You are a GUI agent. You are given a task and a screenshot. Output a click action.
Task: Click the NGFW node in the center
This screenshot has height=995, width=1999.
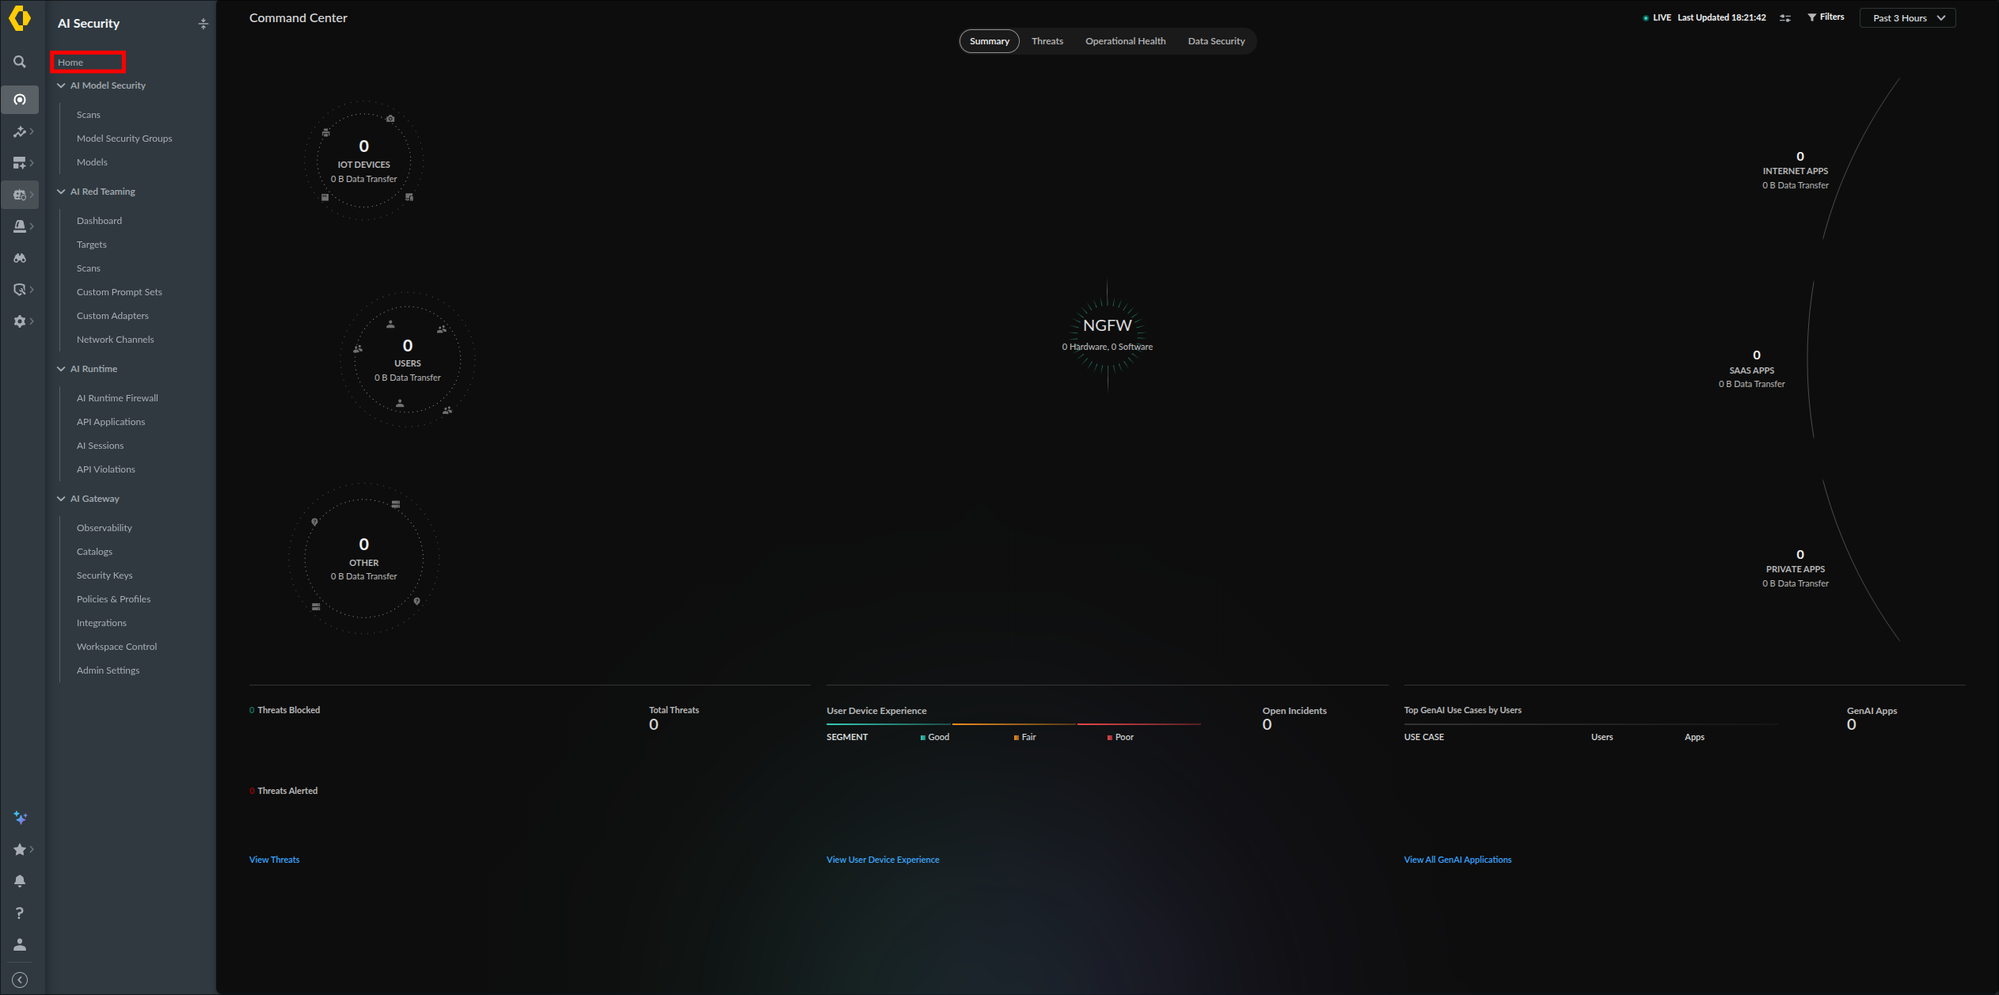[x=1107, y=333]
